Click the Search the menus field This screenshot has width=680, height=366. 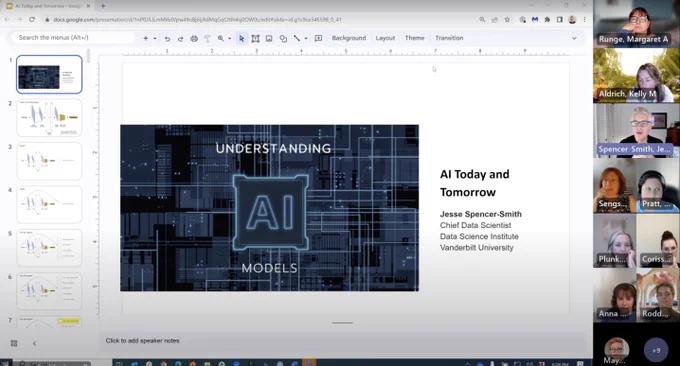point(72,38)
